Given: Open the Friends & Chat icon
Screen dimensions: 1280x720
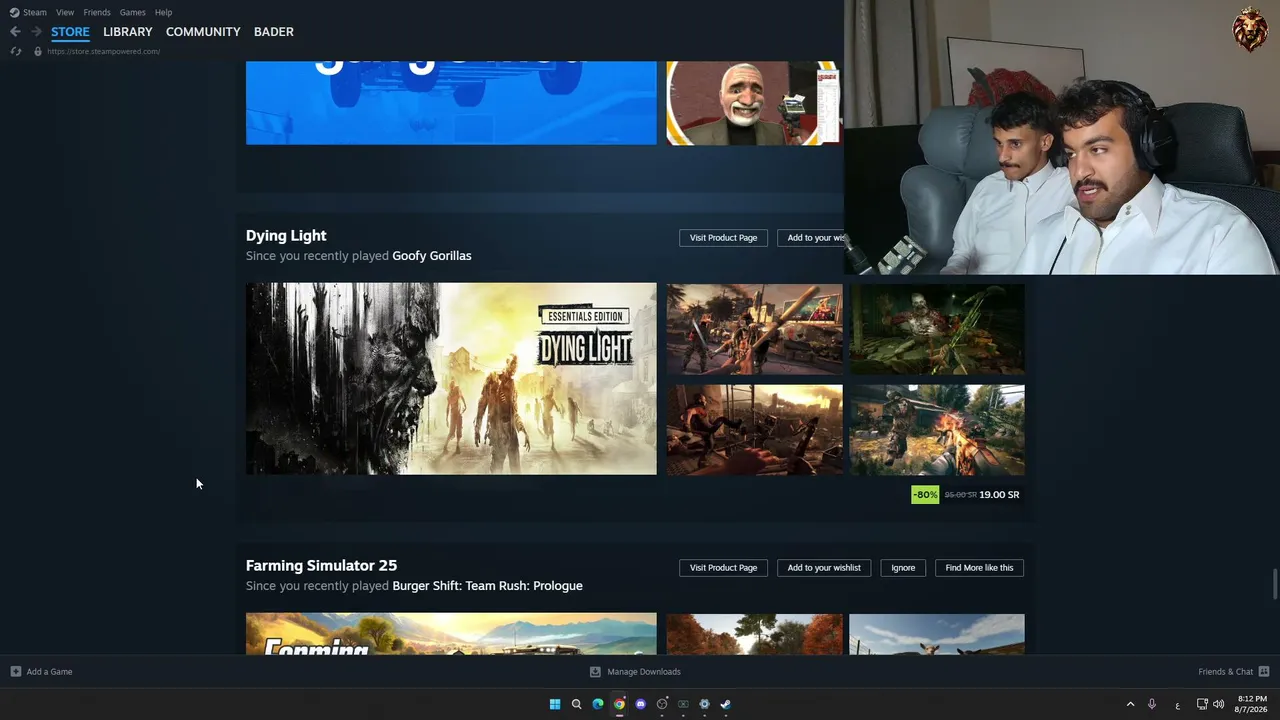Looking at the screenshot, I should 1264,672.
